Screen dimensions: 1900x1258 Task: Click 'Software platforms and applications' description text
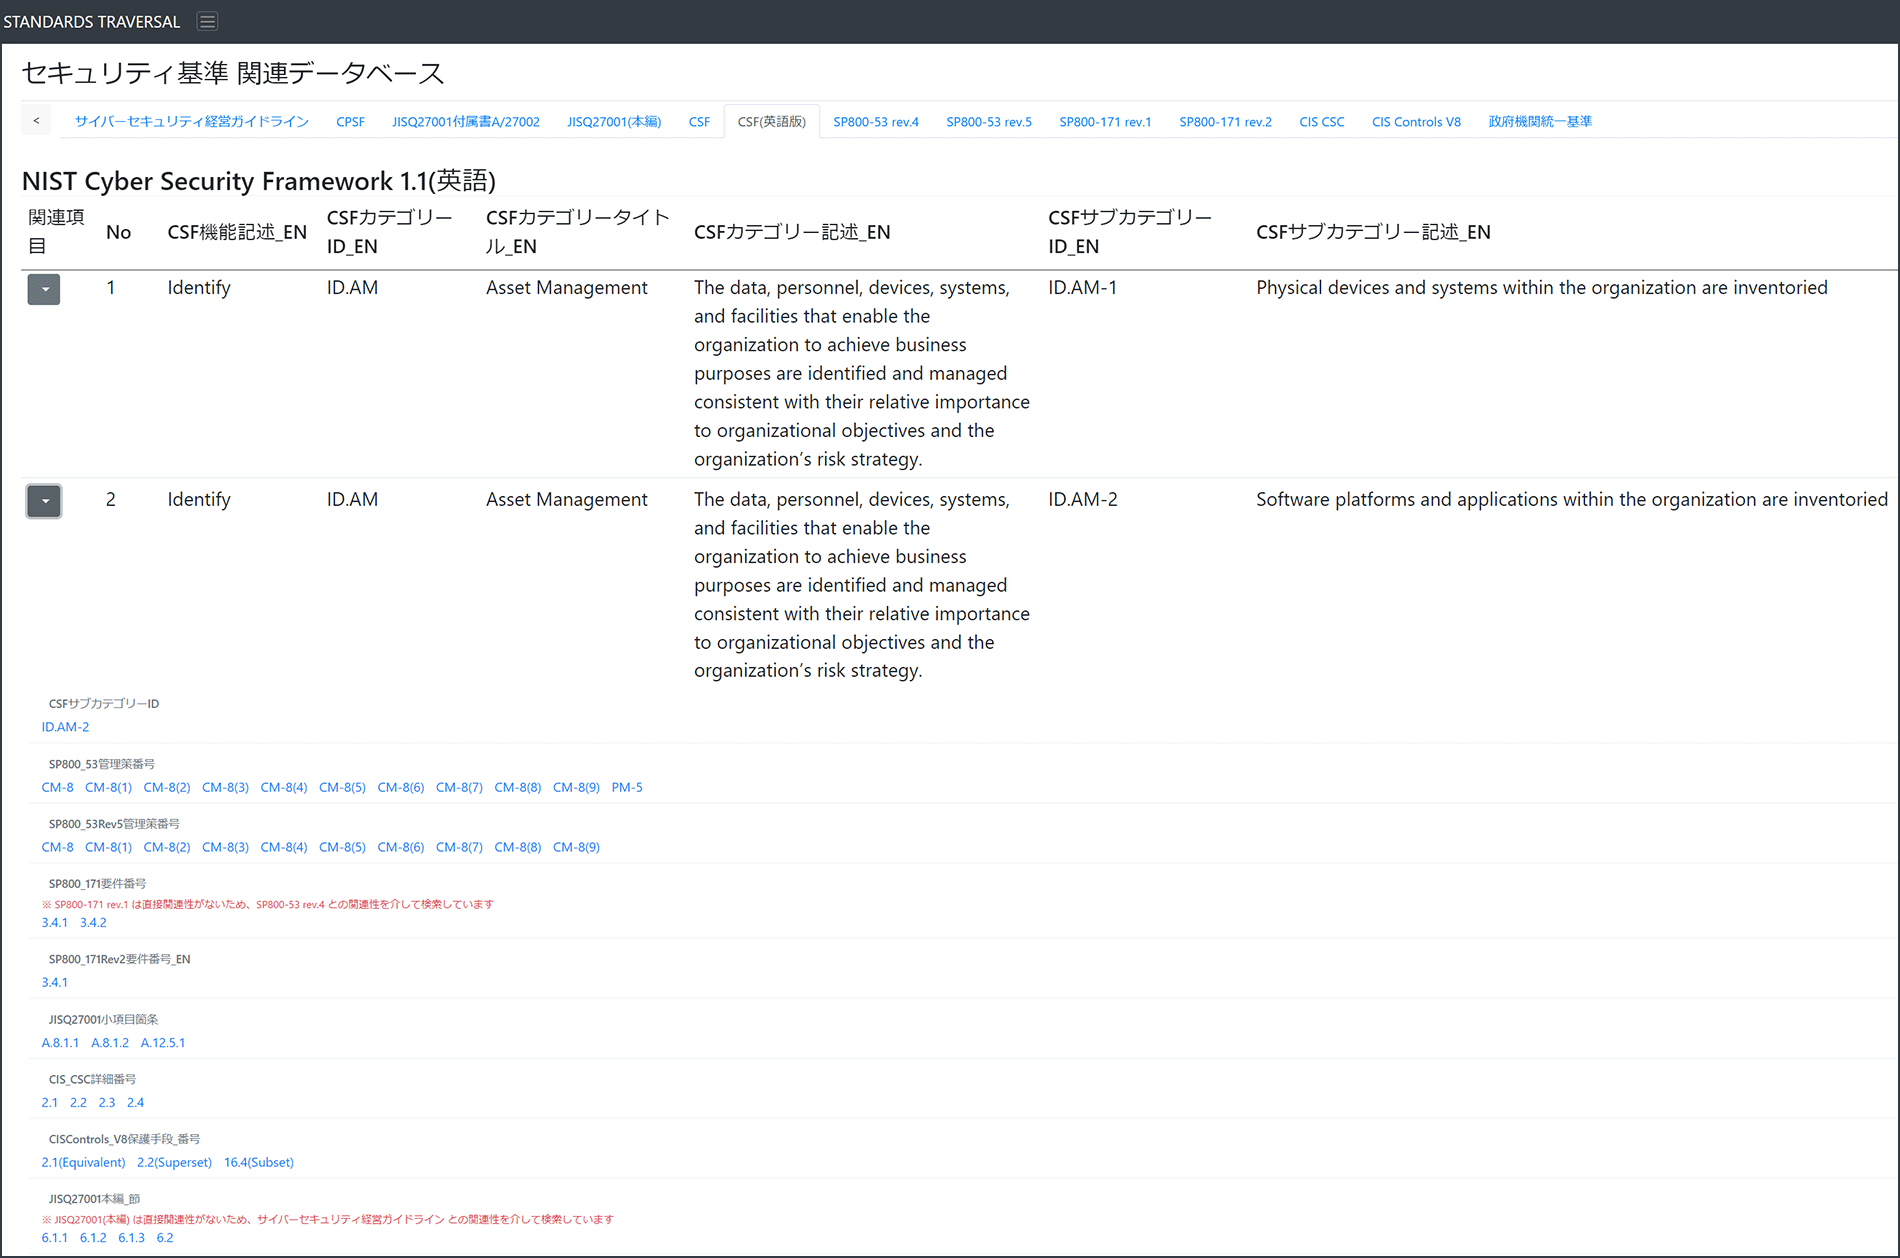(x=1572, y=500)
